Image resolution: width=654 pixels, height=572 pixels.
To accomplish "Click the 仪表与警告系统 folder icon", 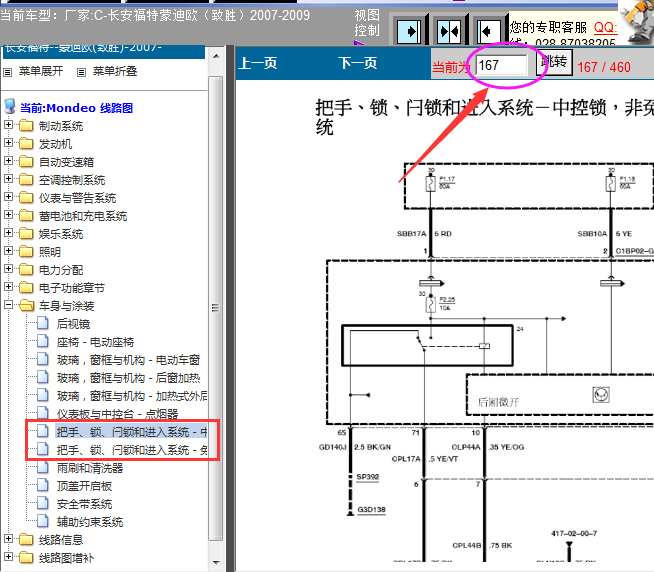I will pos(26,197).
